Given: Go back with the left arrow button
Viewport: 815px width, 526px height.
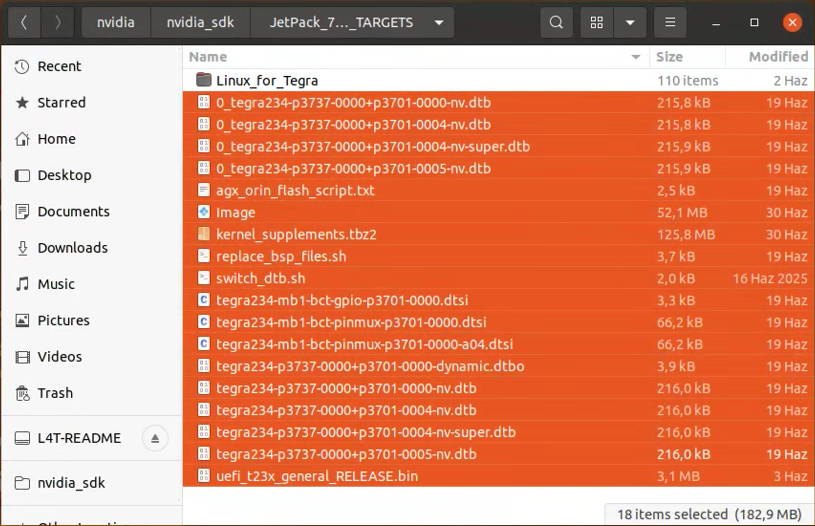Looking at the screenshot, I should point(23,22).
